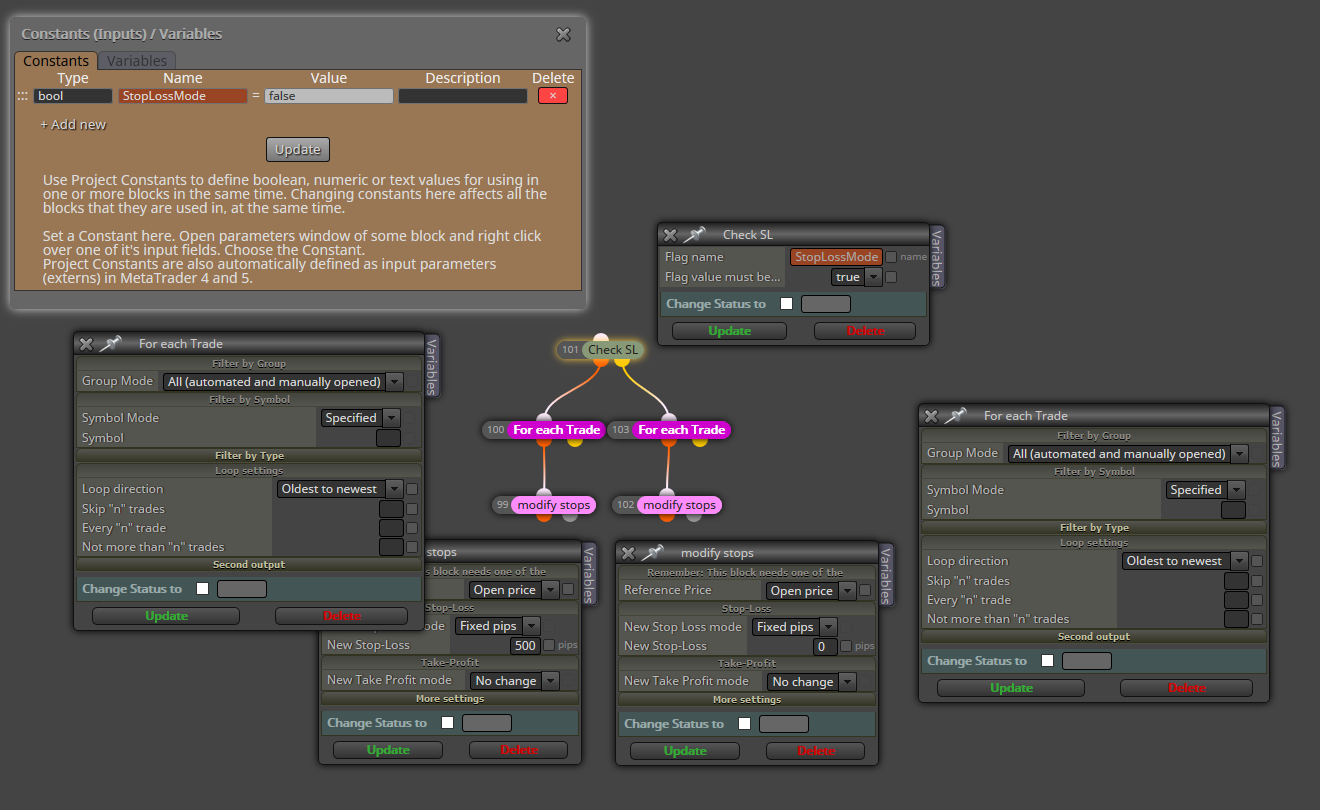The height and width of the screenshot is (810, 1320).
Task: Expand Filter by Type section in left For each Trade
Action: tap(249, 455)
